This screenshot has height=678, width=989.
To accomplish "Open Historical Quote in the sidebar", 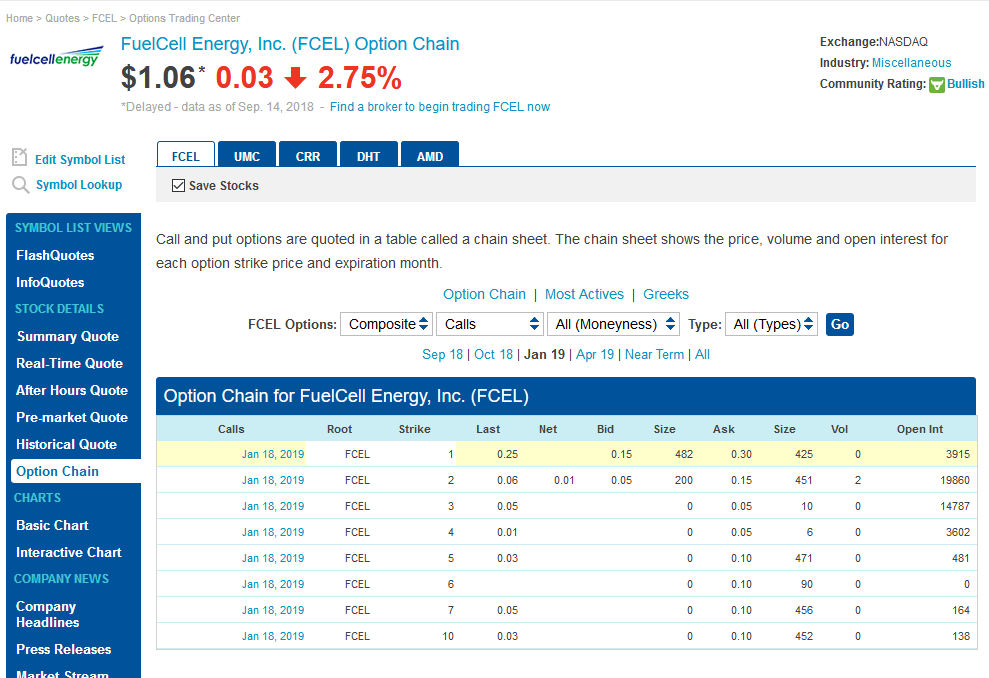I will [x=66, y=445].
